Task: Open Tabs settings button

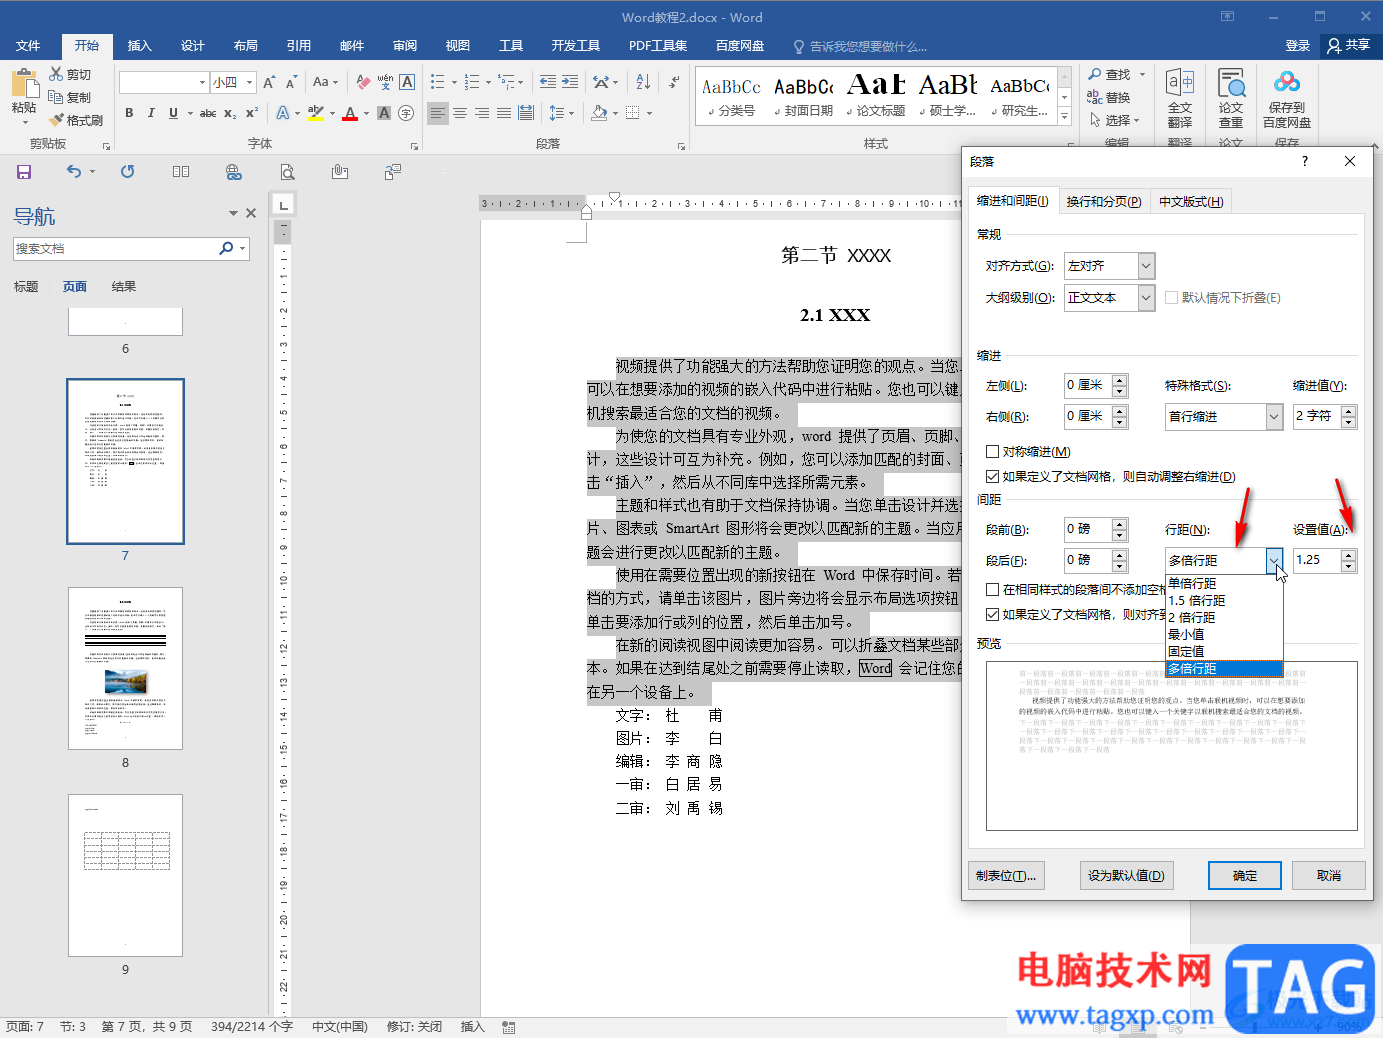Action: [x=1006, y=875]
